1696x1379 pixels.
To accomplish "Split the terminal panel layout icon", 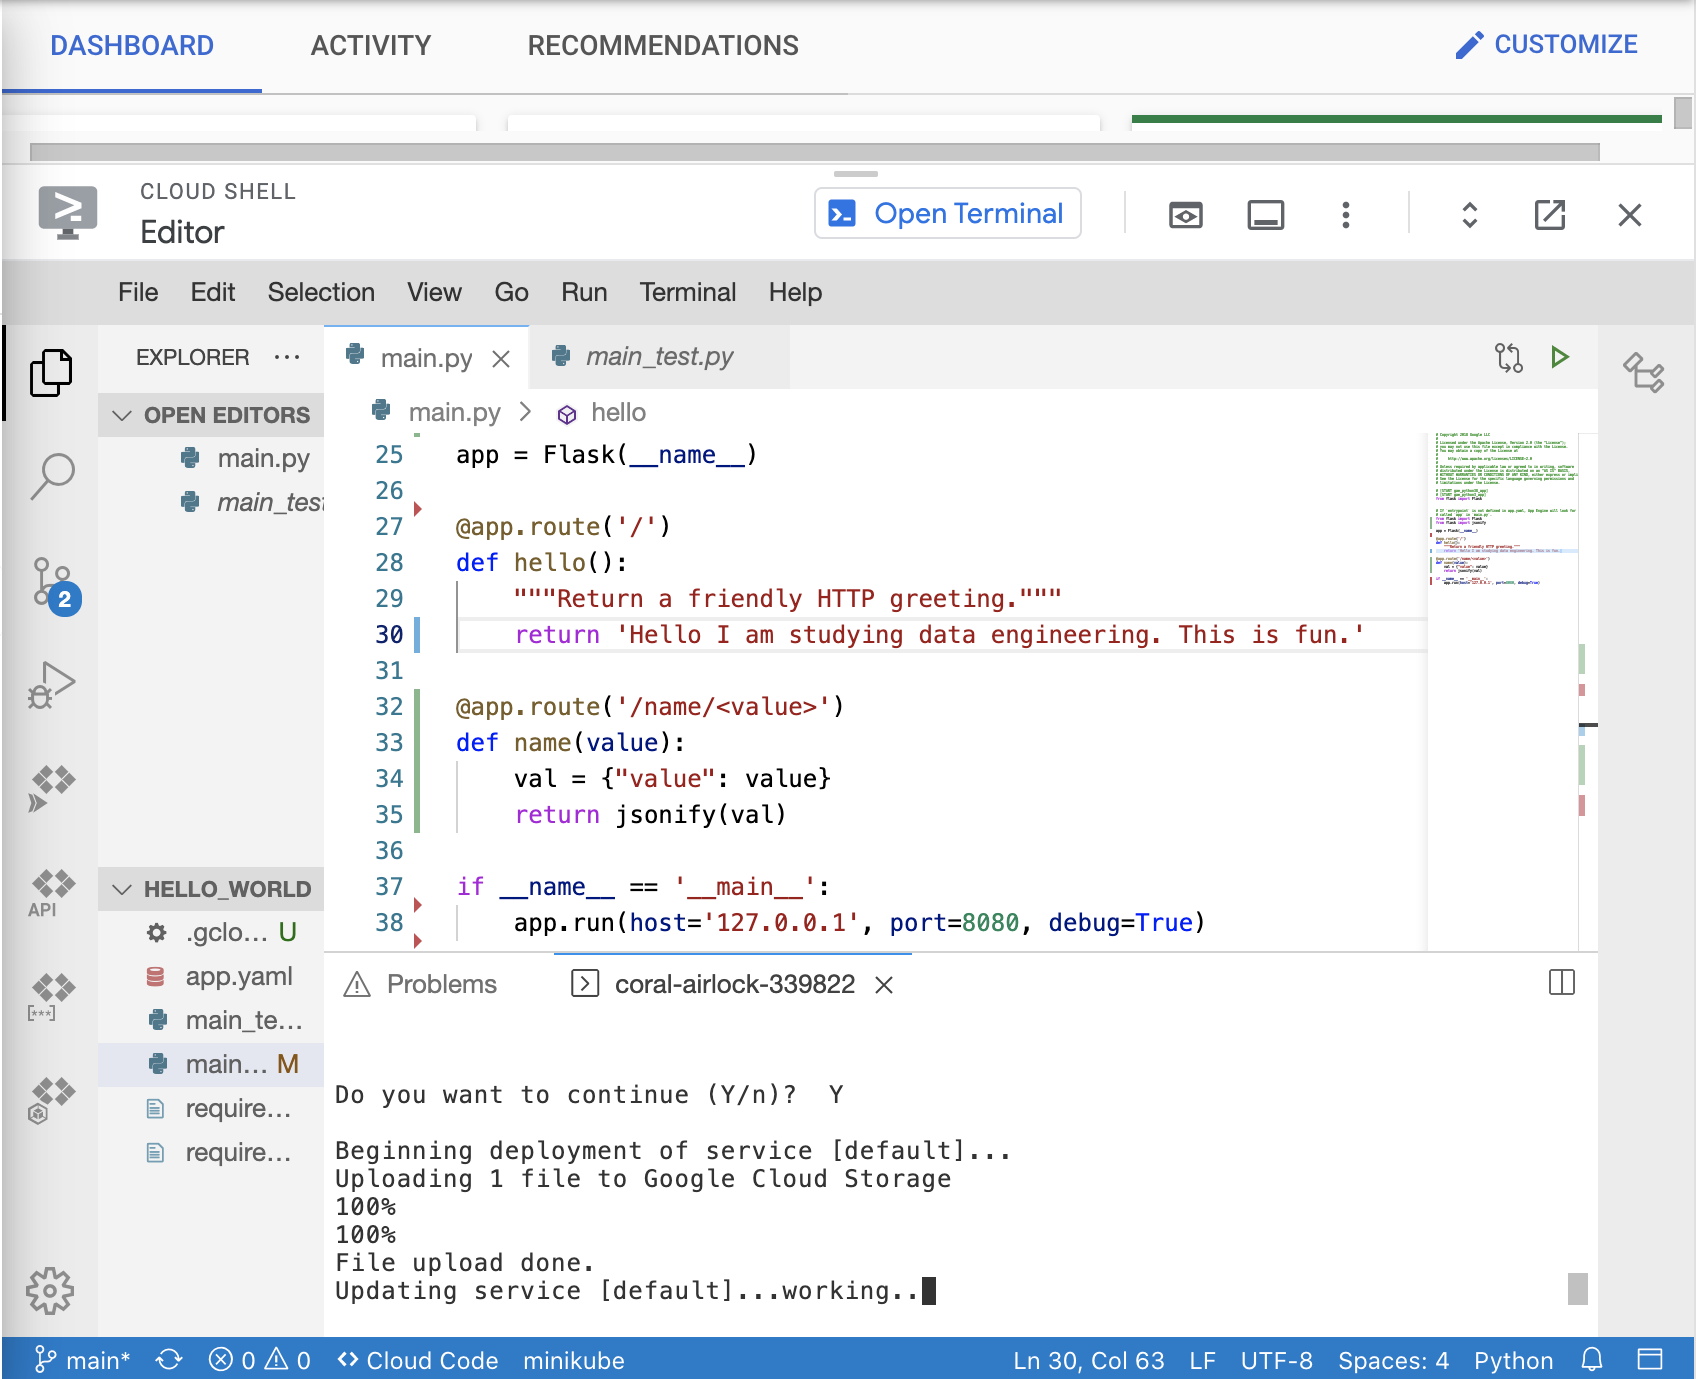I will pyautogui.click(x=1562, y=983).
